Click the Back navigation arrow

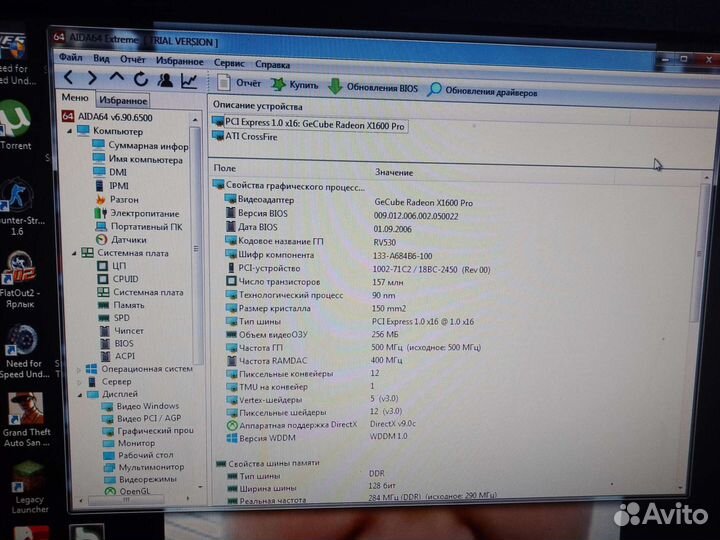pyautogui.click(x=69, y=77)
